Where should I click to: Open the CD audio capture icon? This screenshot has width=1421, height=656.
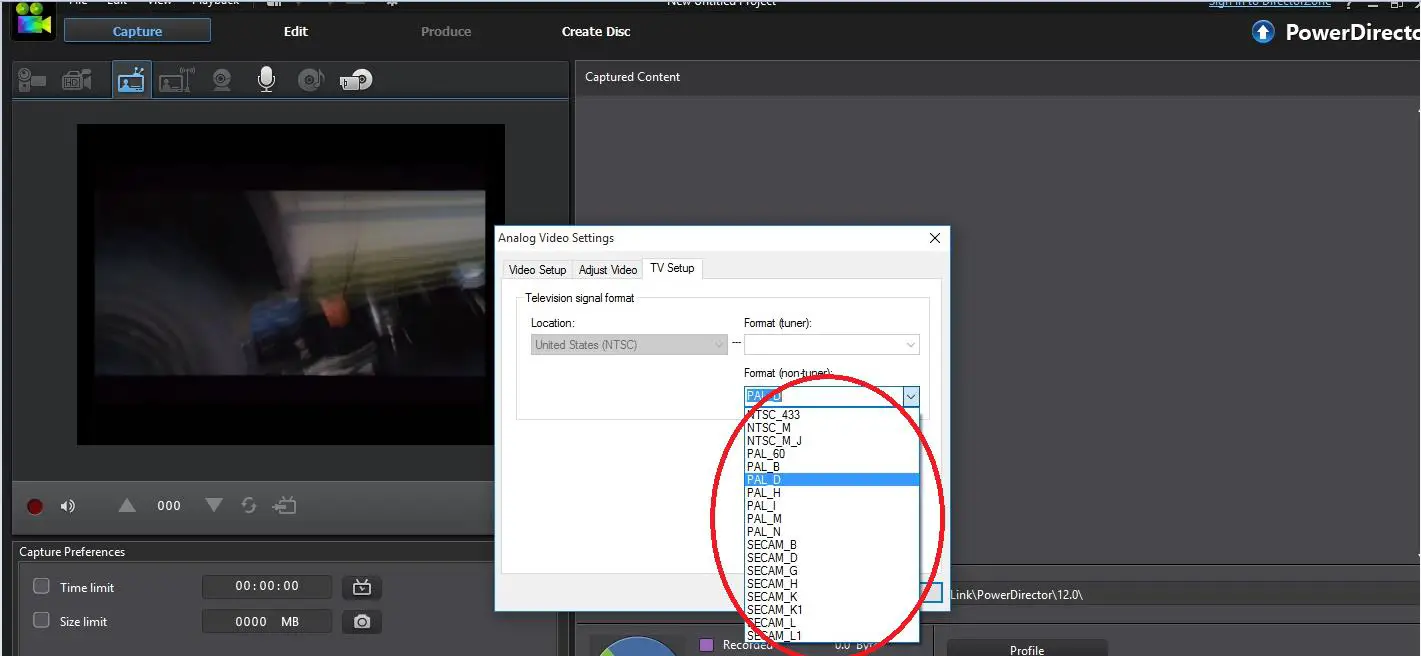tap(311, 79)
